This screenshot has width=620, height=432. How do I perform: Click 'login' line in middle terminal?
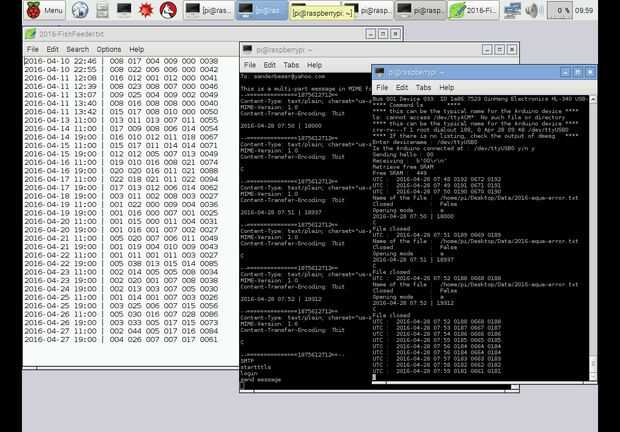(x=249, y=373)
